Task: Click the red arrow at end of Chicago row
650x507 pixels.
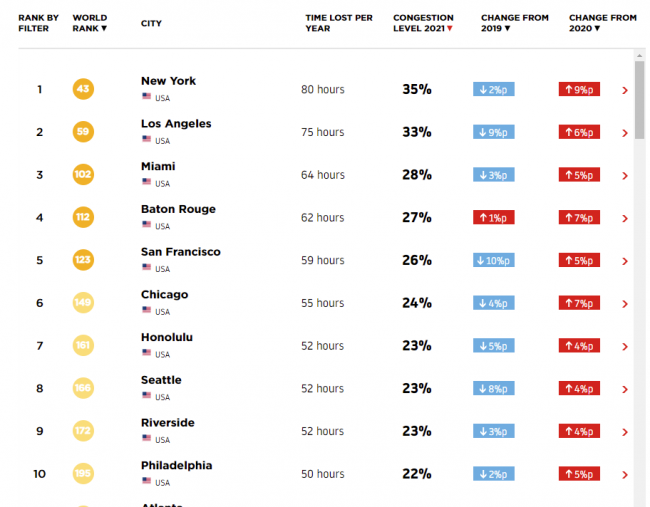Action: (625, 304)
